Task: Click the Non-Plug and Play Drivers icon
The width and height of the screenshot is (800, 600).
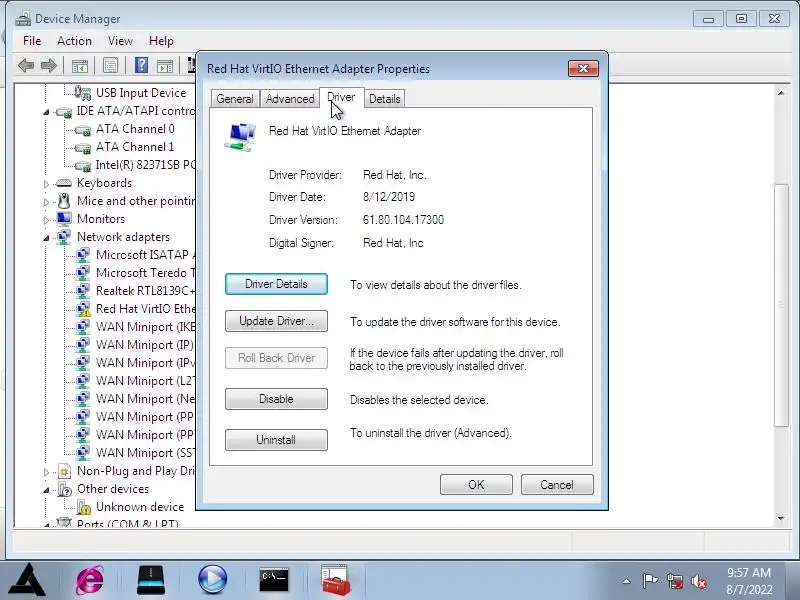Action: tap(64, 471)
